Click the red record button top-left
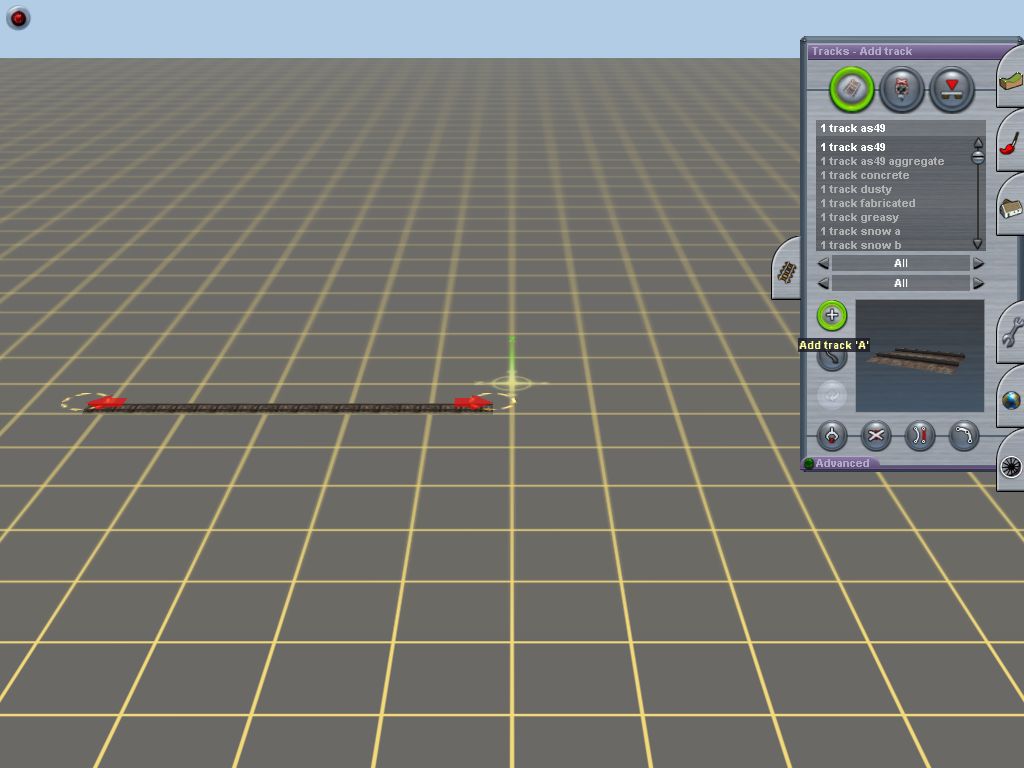The width and height of the screenshot is (1024, 768). (18, 18)
